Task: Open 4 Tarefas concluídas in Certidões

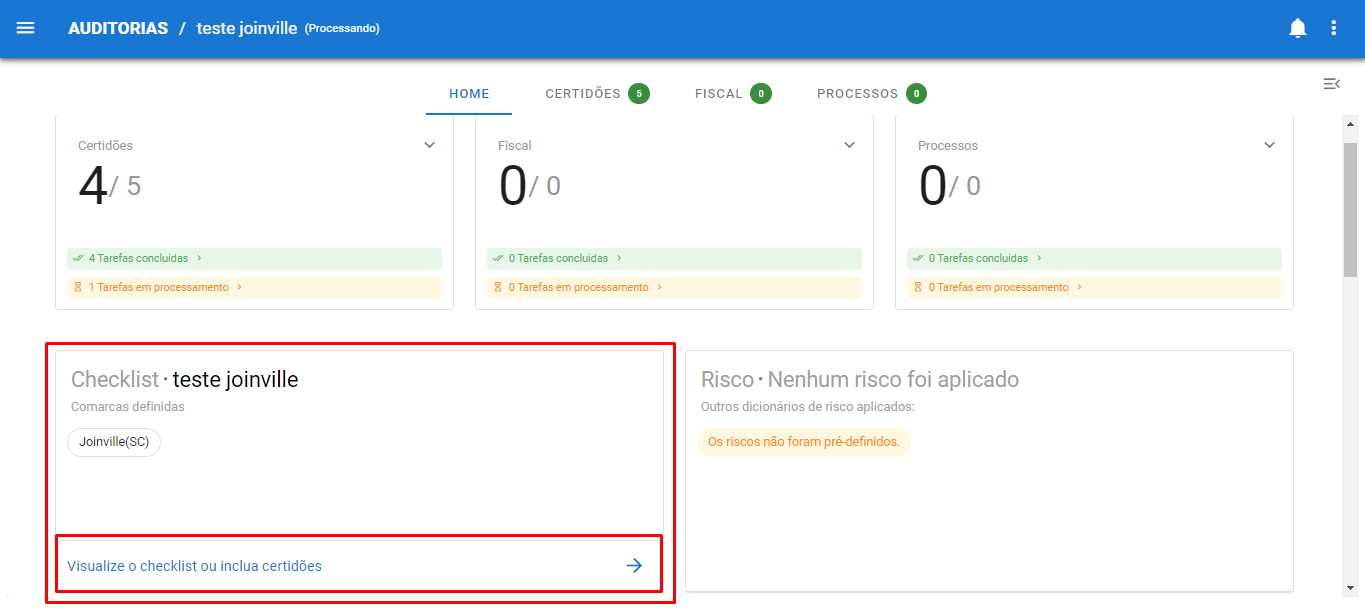Action: pos(138,258)
